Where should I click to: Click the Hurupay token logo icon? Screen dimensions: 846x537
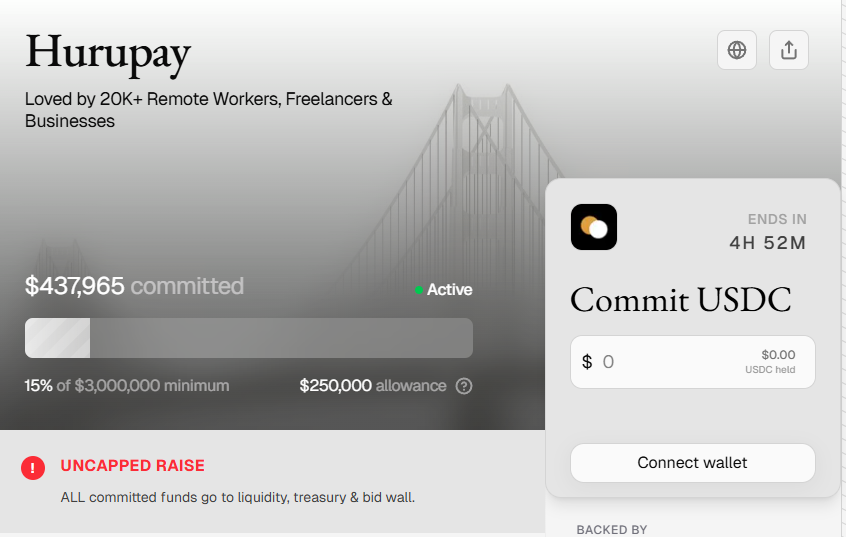point(594,227)
